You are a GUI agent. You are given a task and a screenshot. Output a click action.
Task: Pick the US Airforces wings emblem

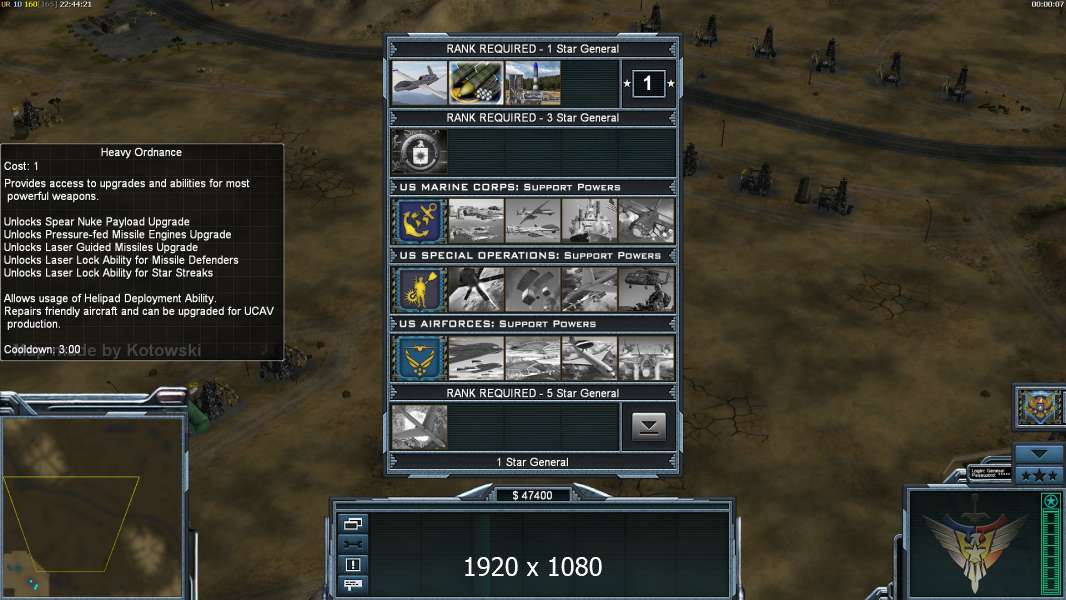coord(419,358)
